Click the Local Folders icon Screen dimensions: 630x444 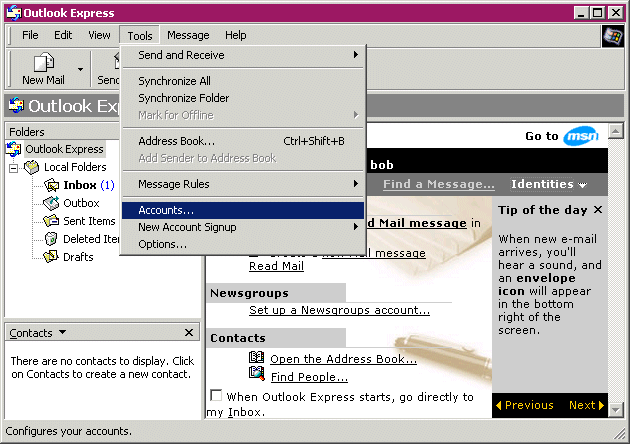click(x=32, y=167)
